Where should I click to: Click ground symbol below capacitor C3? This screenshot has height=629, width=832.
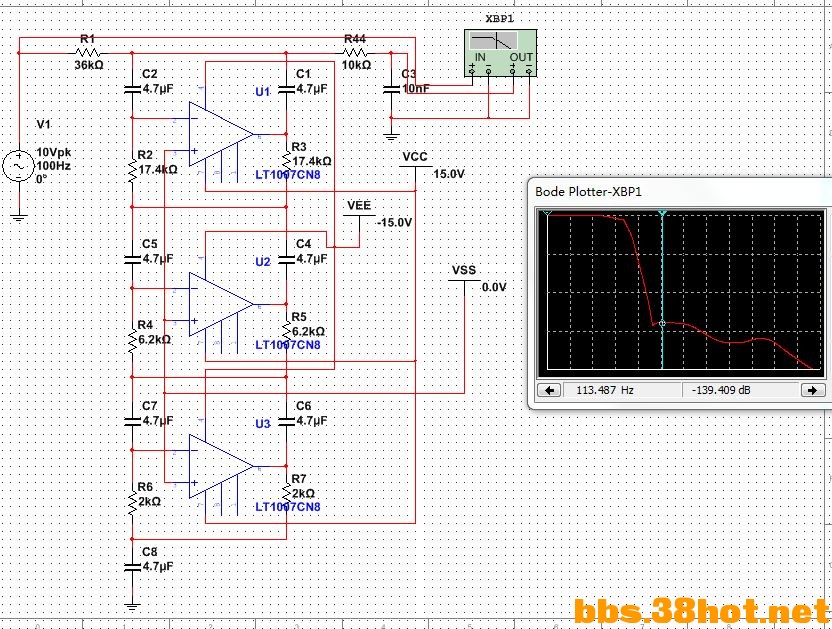(391, 137)
